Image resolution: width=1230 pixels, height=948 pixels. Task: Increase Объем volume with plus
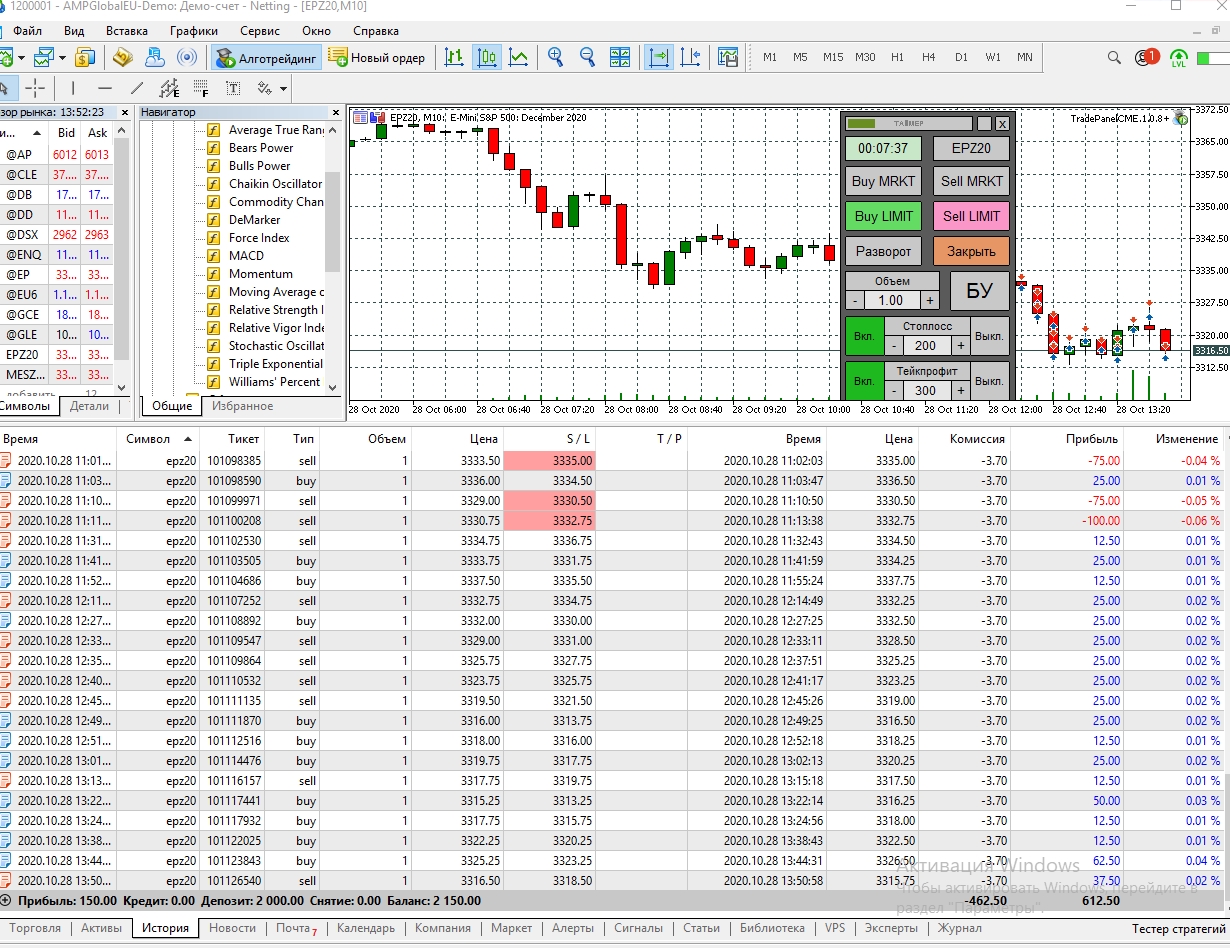coord(929,300)
